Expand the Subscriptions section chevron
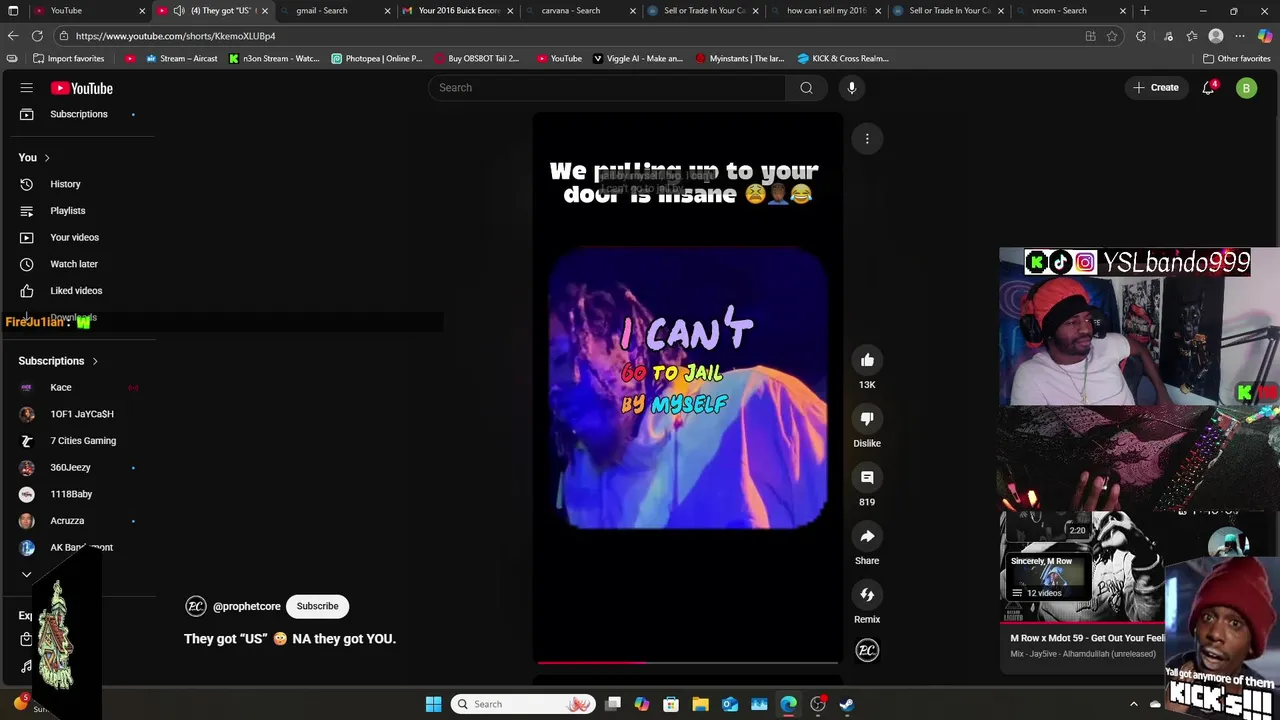The width and height of the screenshot is (1280, 720). 95,361
